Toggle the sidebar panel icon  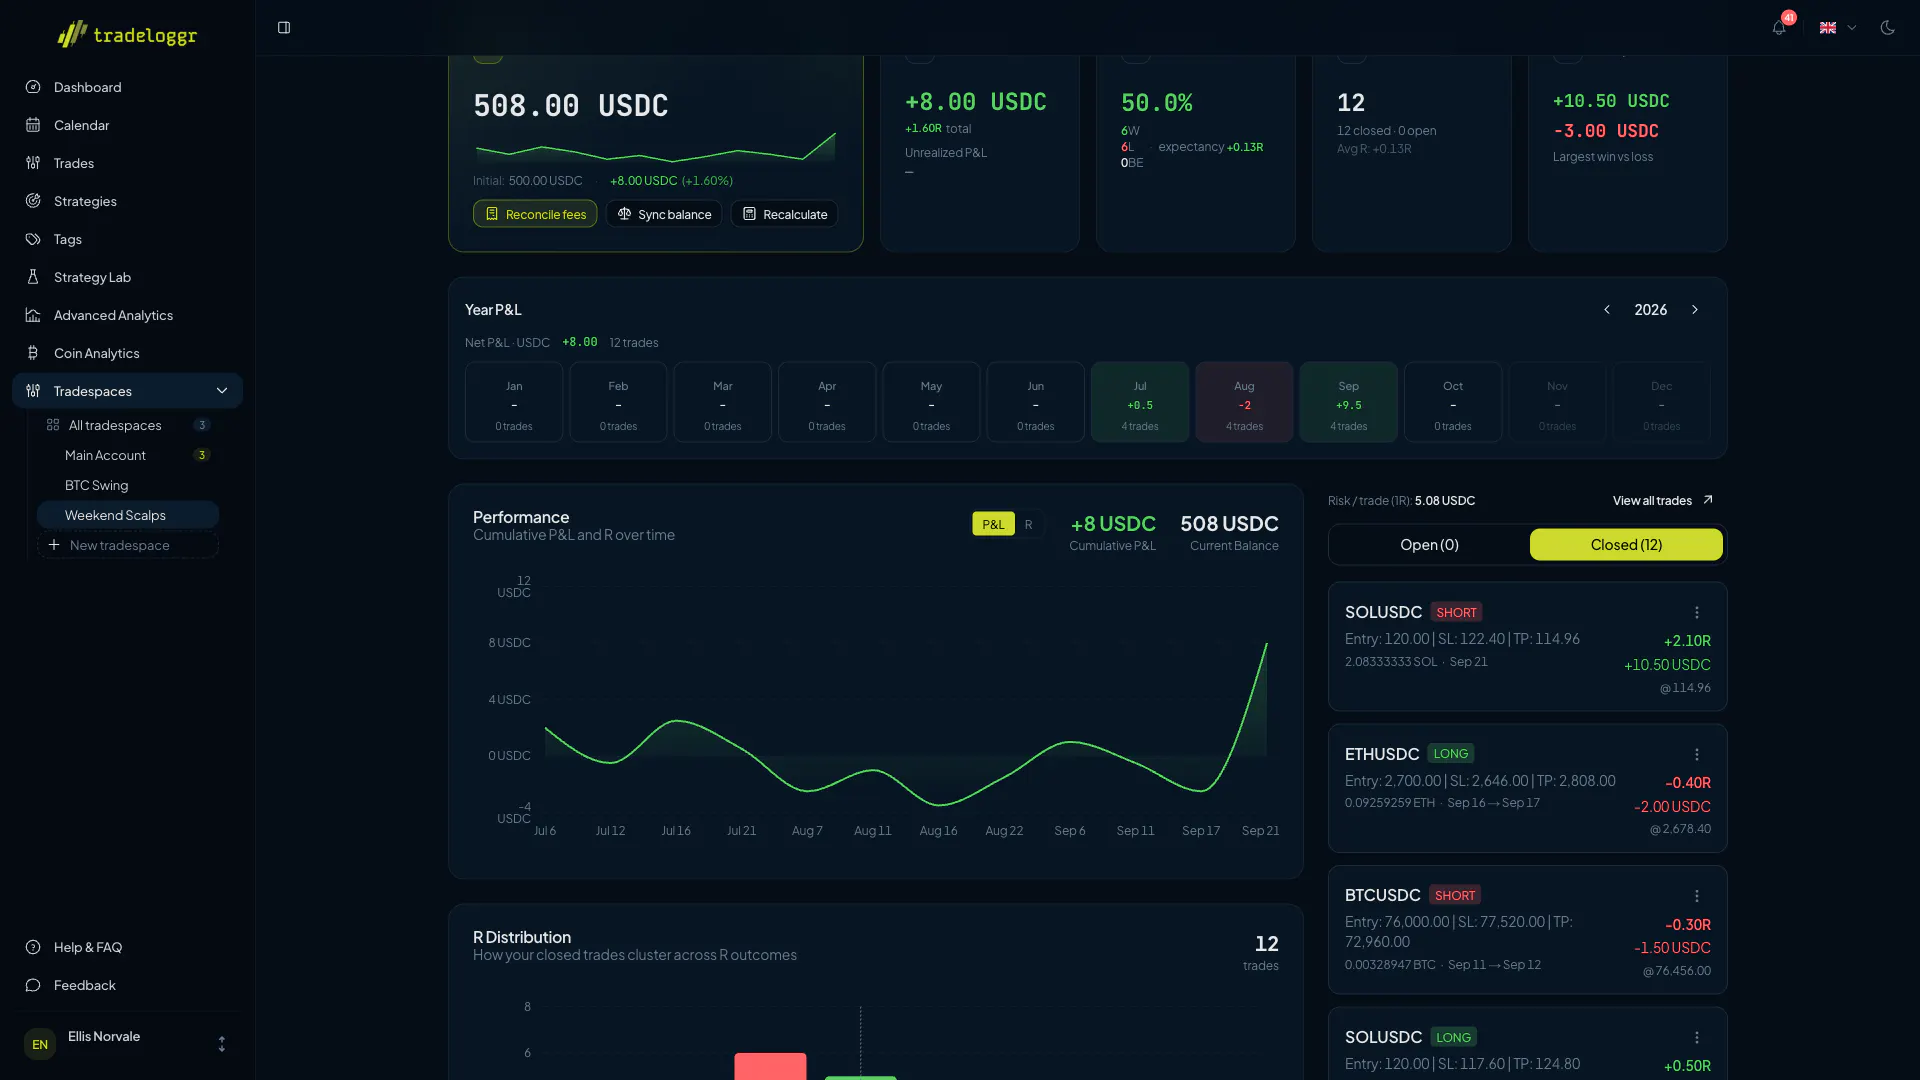coord(284,28)
